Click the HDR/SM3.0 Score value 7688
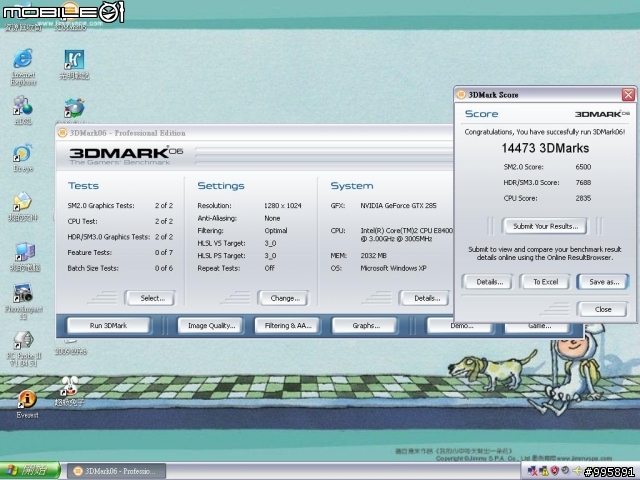The image size is (640, 480). coord(583,182)
